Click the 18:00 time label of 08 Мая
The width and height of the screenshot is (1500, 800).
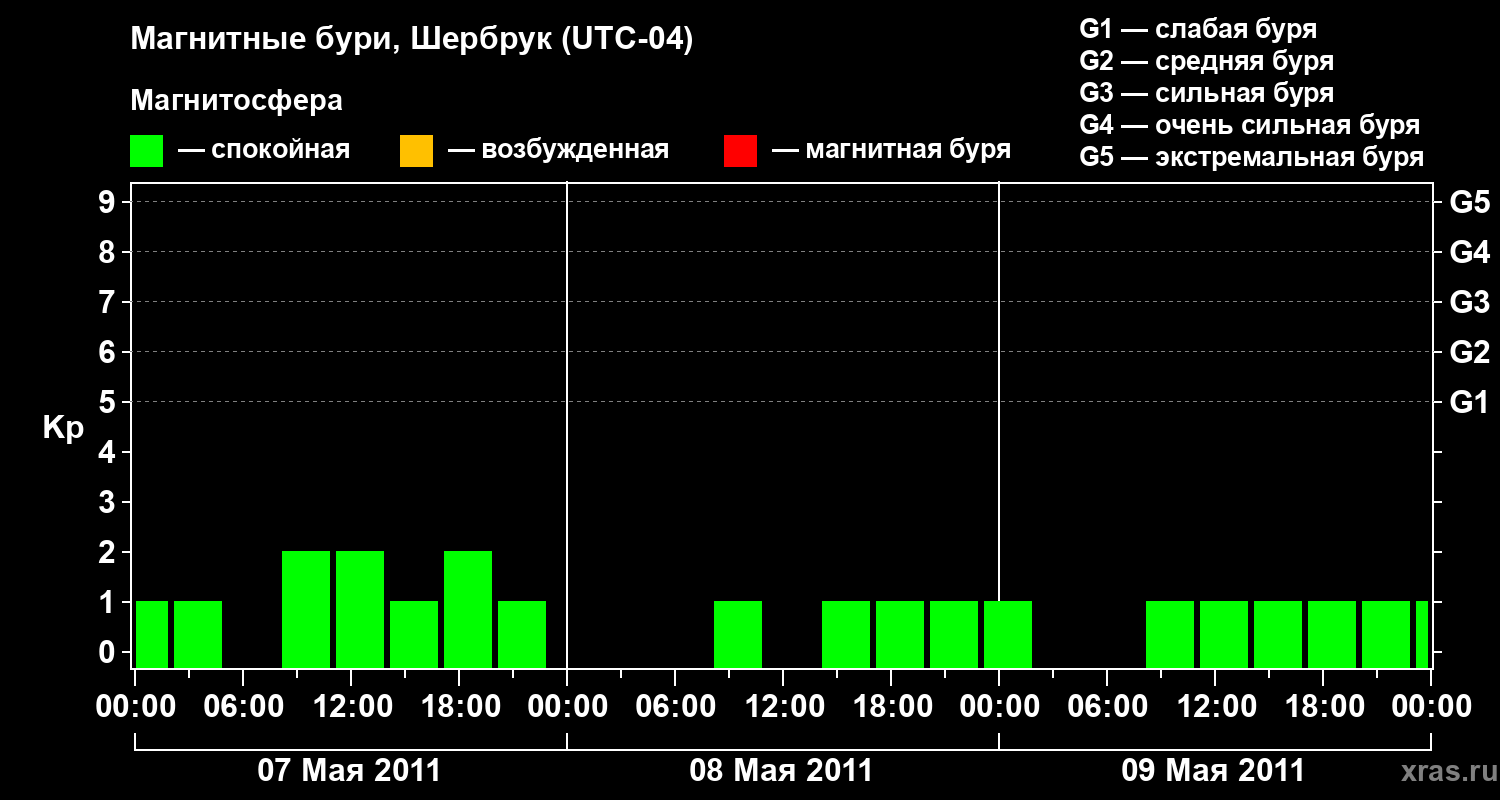coord(891,707)
